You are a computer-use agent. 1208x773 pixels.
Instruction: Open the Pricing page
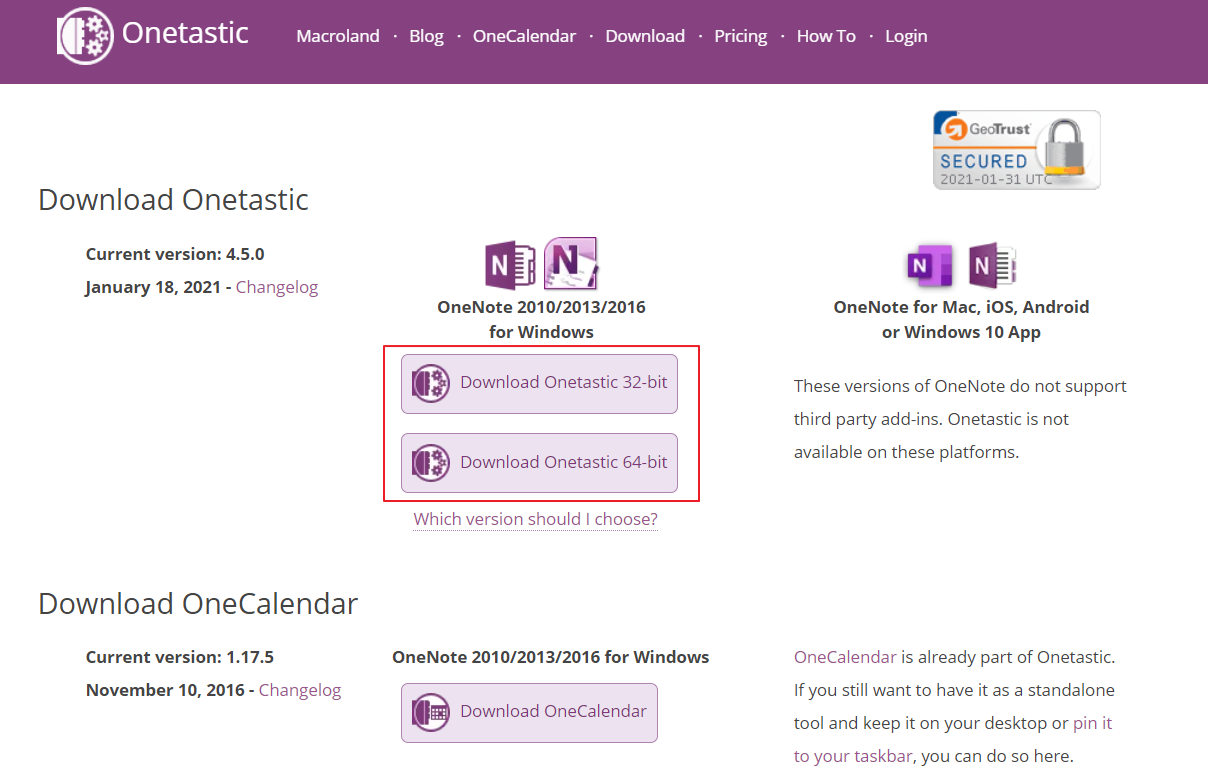(741, 36)
